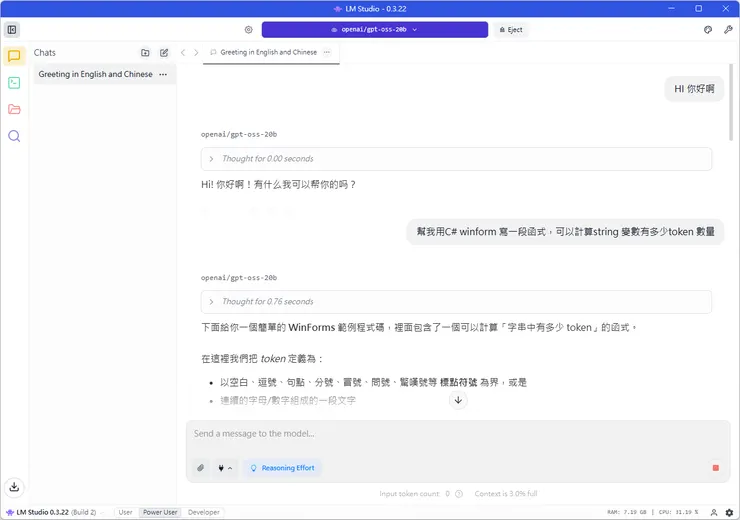
Task: Toggle the Reasoning Effort option
Action: (283, 468)
